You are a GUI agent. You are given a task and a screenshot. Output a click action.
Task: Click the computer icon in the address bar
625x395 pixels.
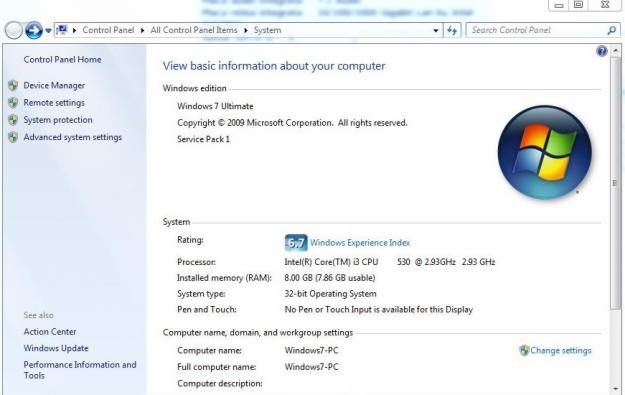click(x=62, y=30)
